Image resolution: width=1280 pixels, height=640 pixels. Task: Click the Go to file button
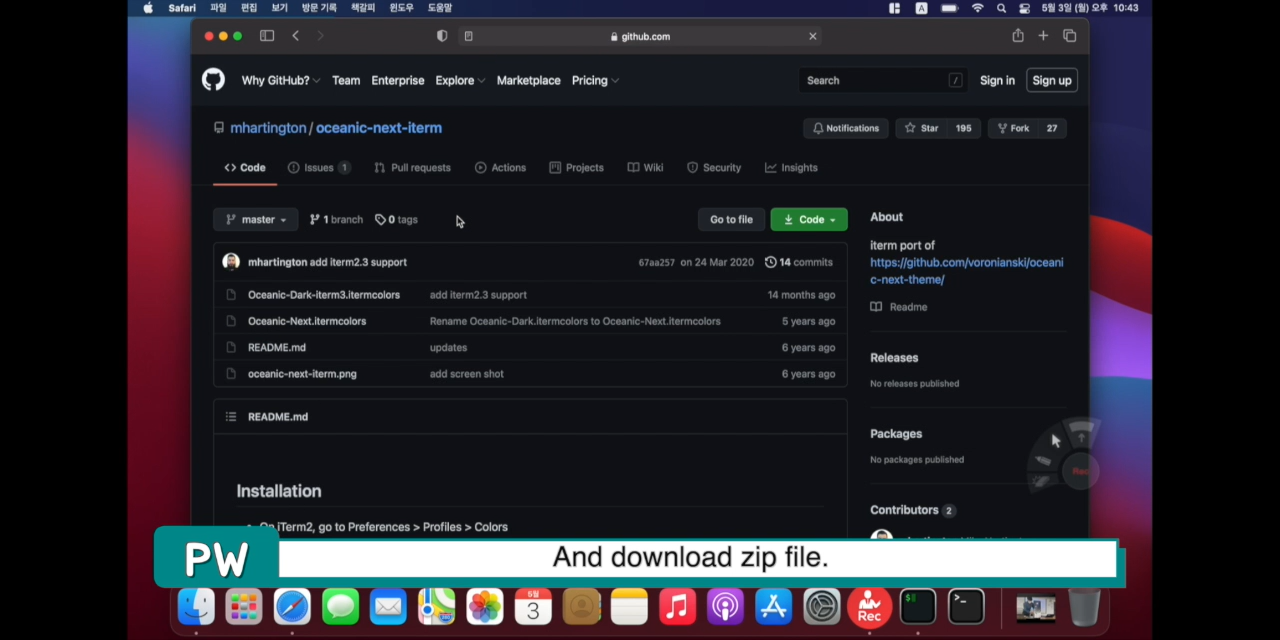(x=731, y=220)
